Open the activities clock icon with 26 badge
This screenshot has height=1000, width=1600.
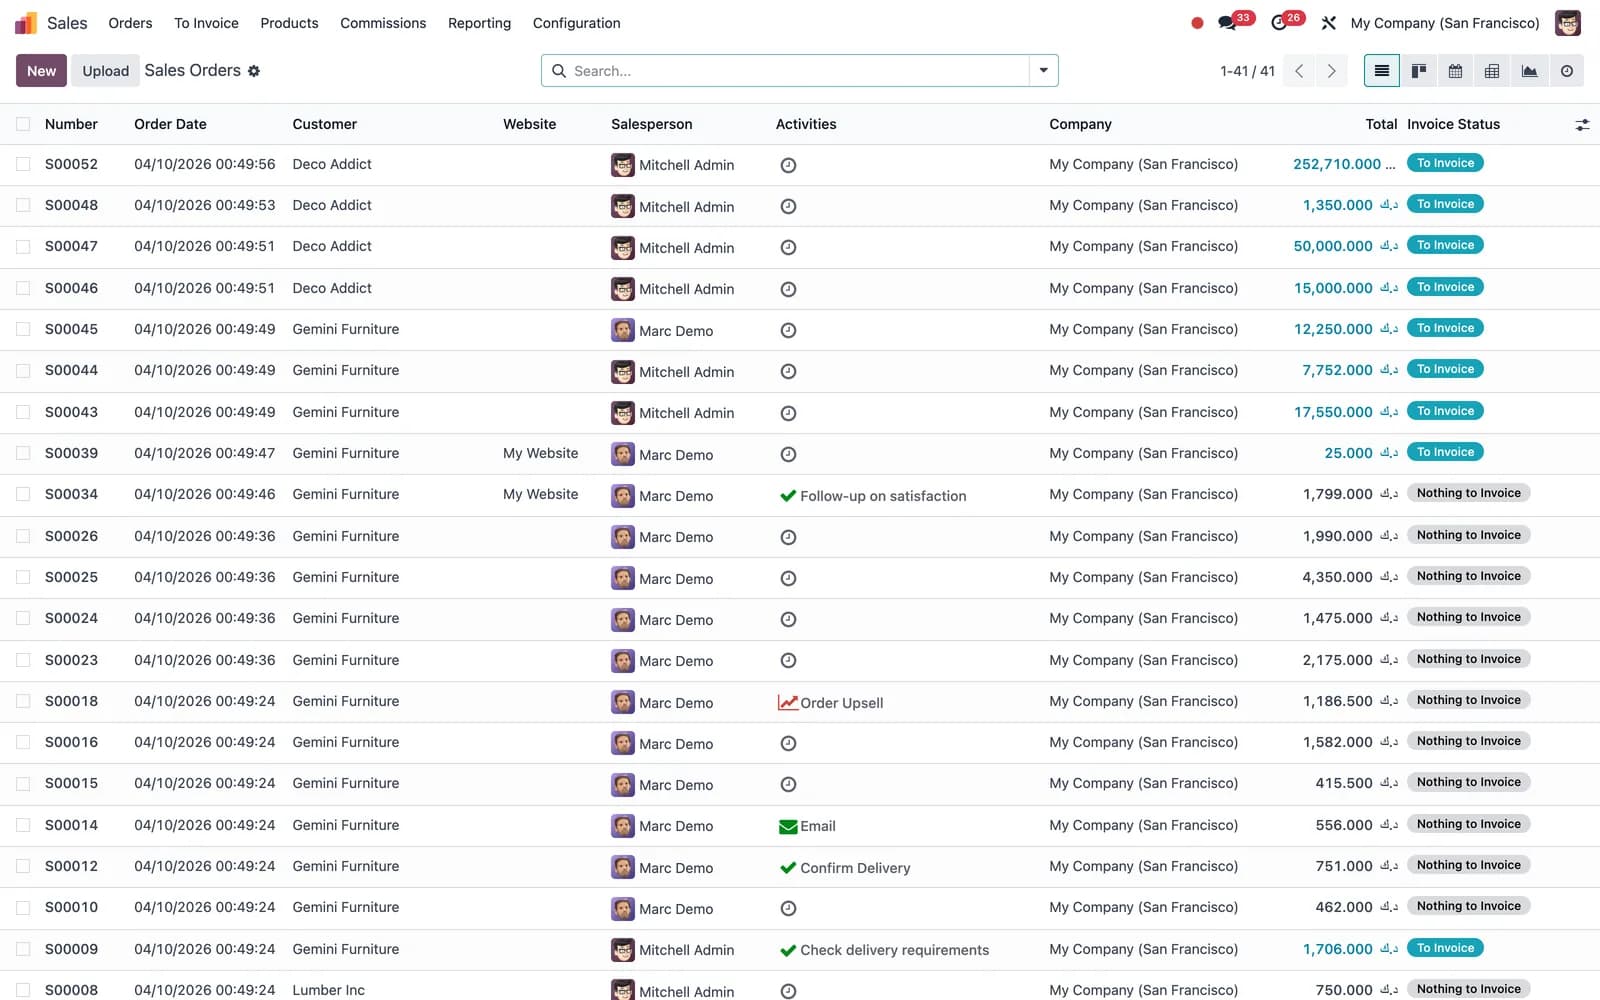[1279, 23]
